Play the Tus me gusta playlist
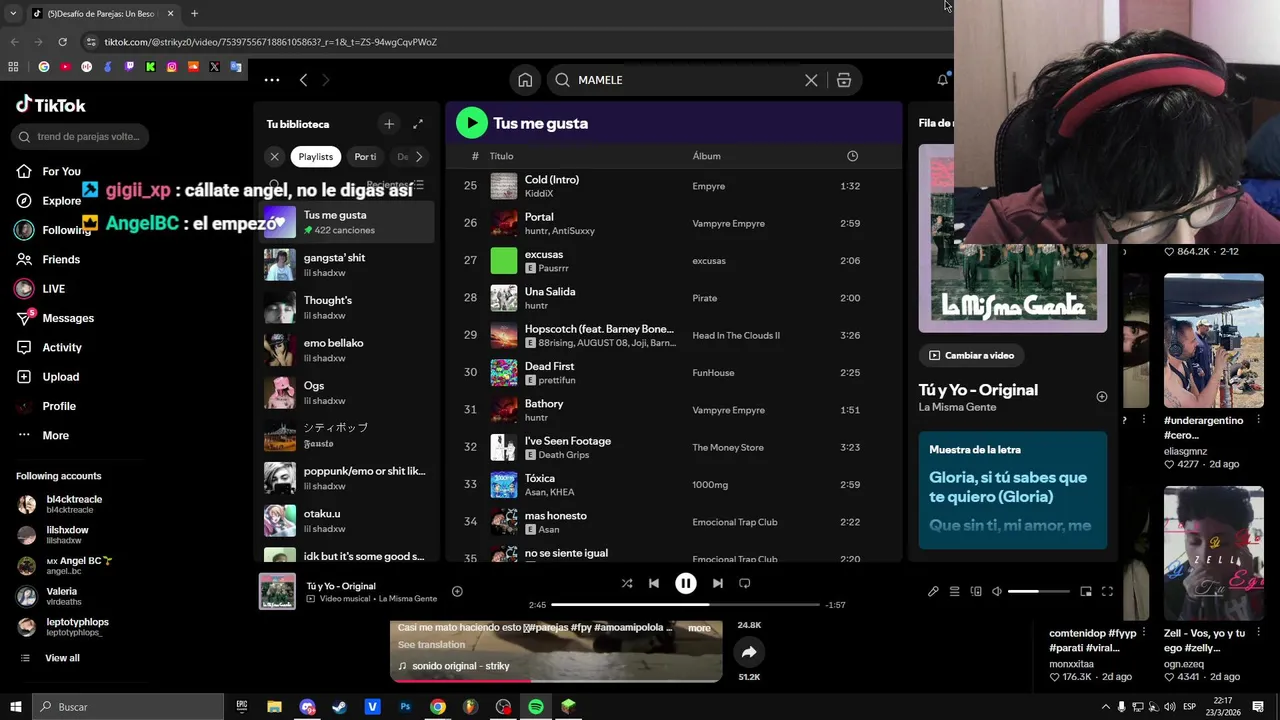The width and height of the screenshot is (1280, 720). click(471, 123)
